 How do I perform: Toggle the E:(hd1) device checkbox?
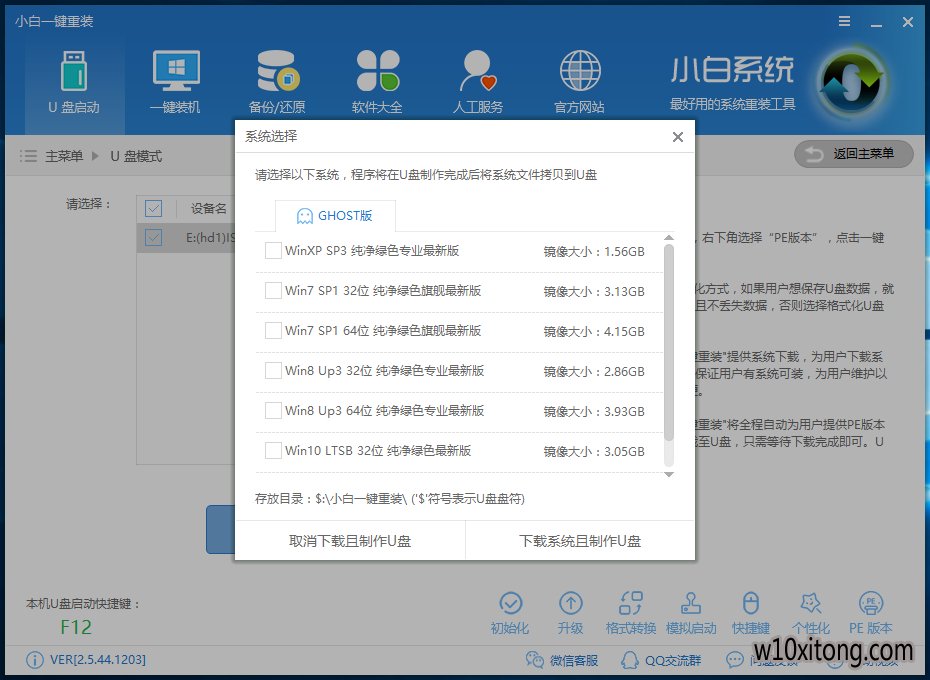pyautogui.click(x=154, y=238)
